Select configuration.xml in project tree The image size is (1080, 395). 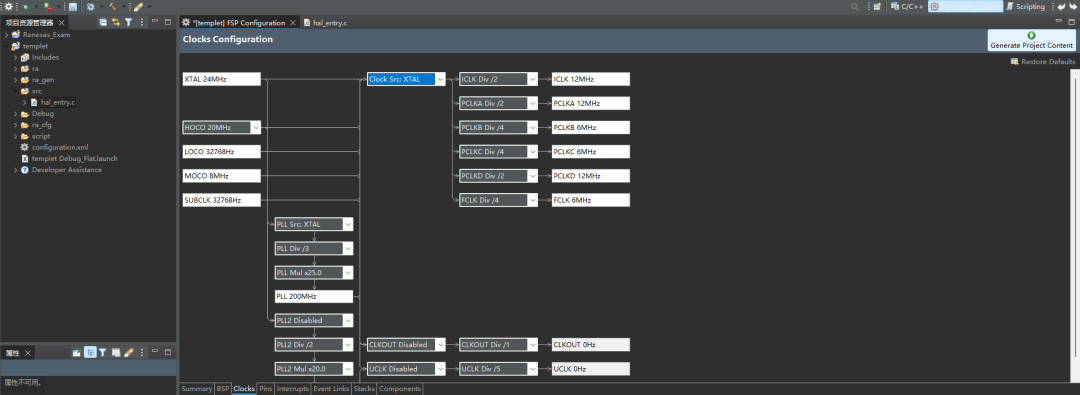54,147
